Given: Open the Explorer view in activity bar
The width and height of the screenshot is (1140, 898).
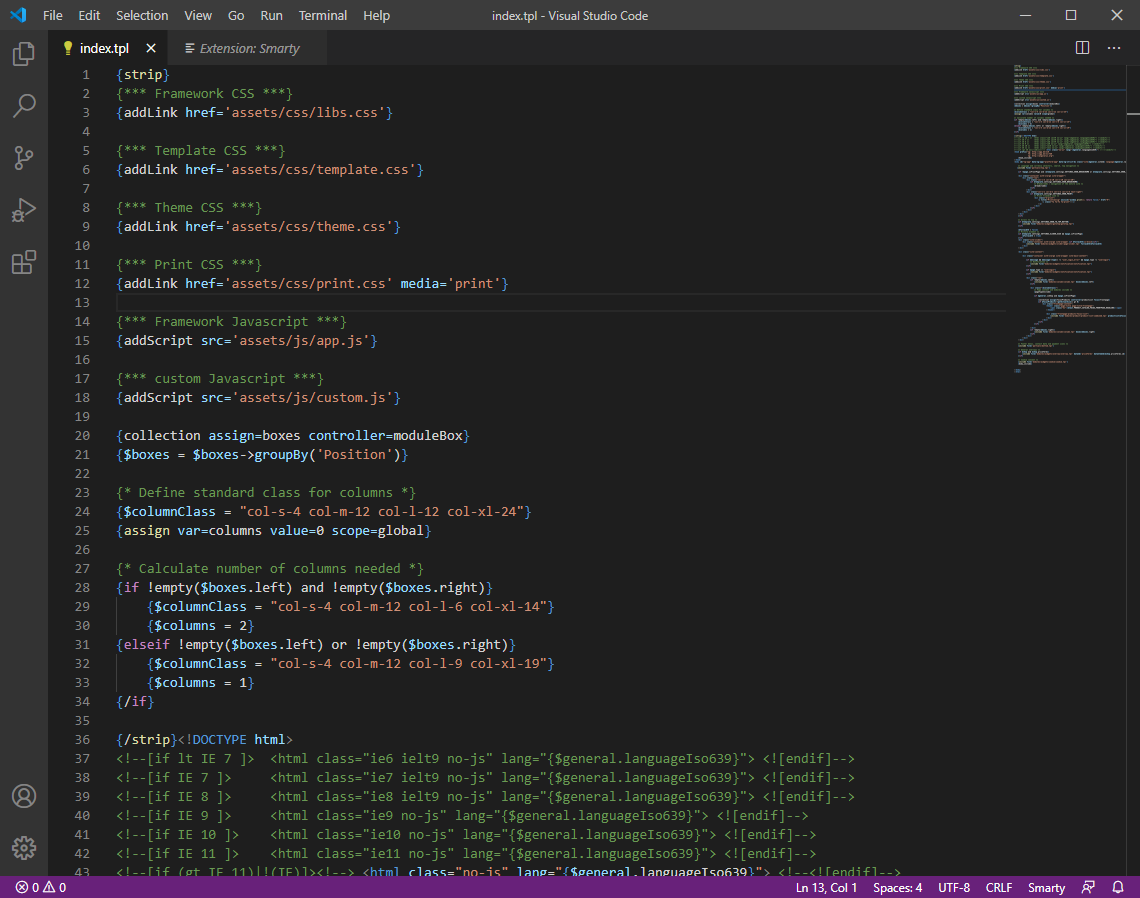Looking at the screenshot, I should (x=24, y=54).
